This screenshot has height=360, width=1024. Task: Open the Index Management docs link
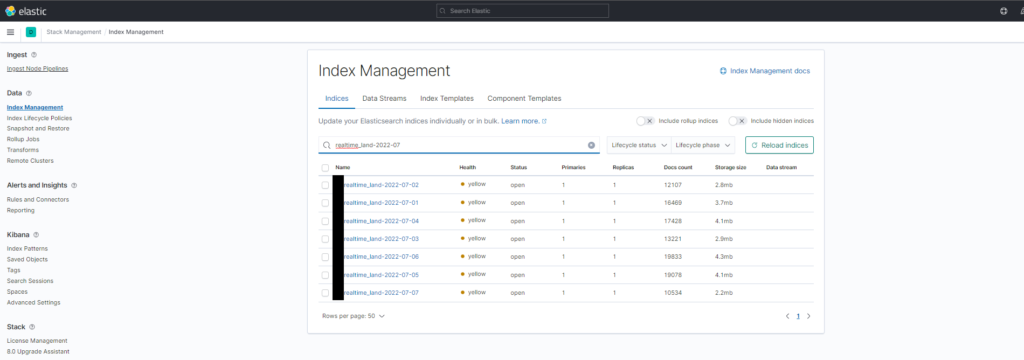[x=765, y=71]
